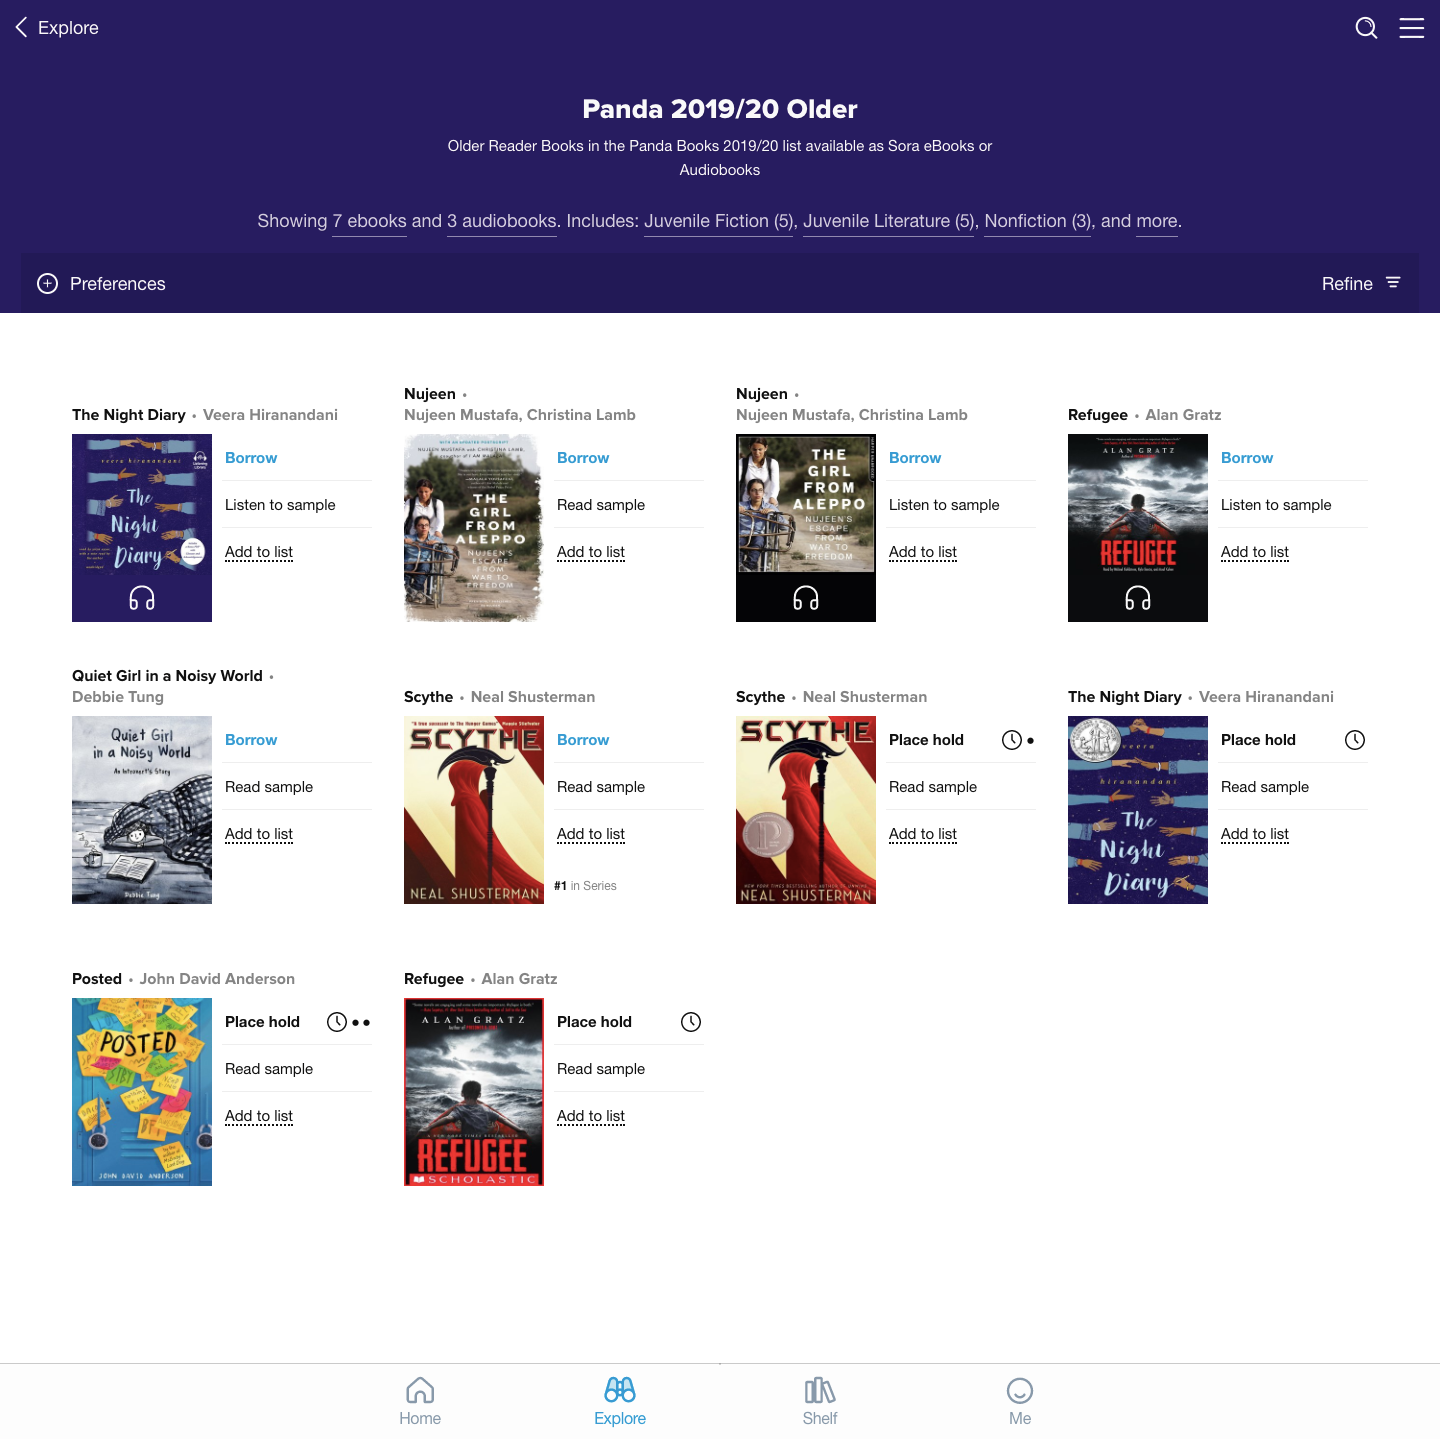Open the hamburger menu icon

(1411, 28)
